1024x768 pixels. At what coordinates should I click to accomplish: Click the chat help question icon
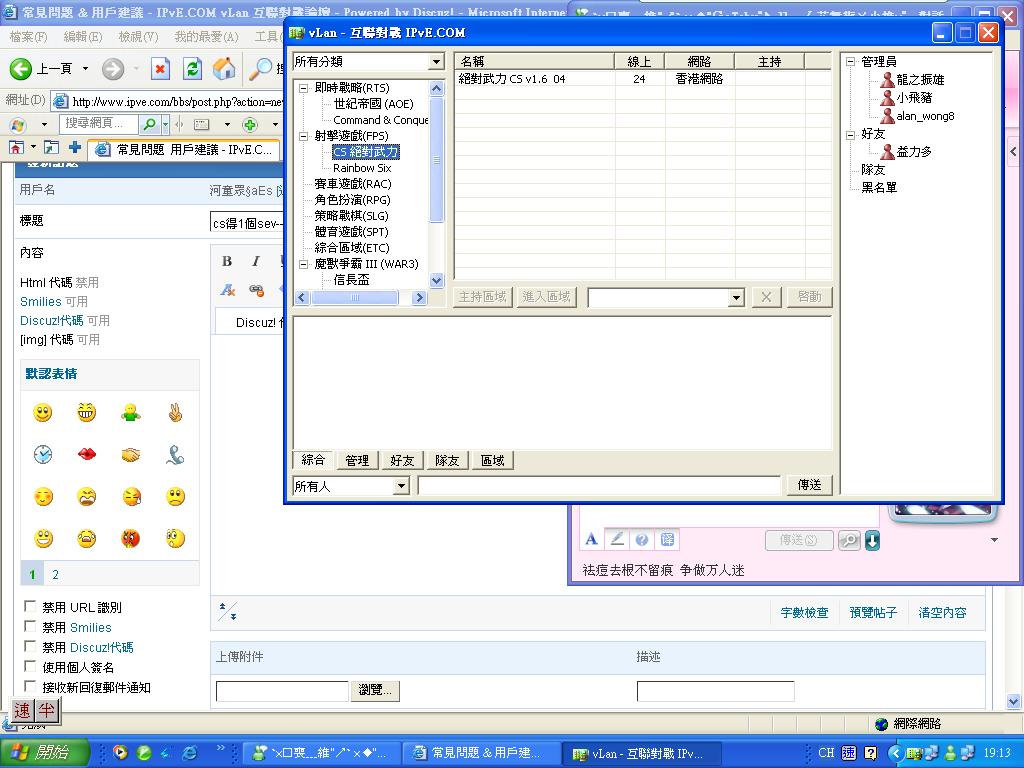642,539
